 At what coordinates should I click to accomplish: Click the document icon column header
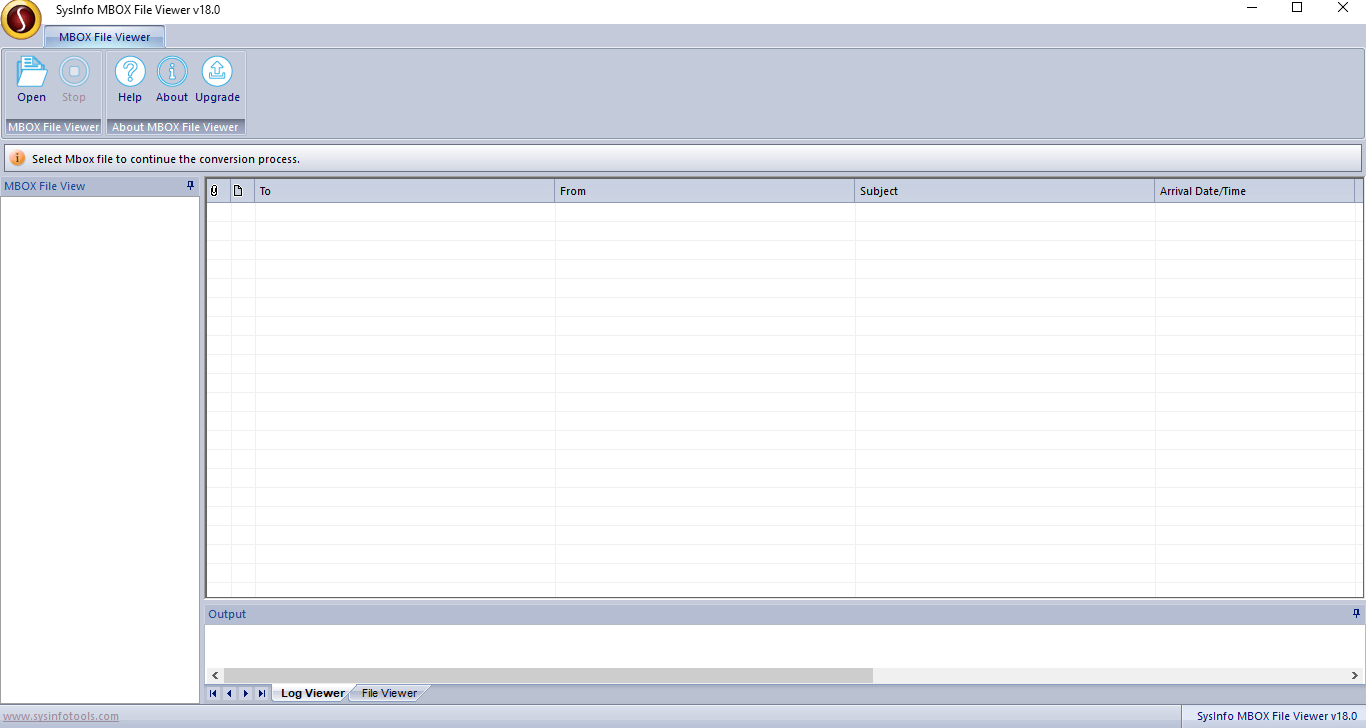(x=238, y=190)
